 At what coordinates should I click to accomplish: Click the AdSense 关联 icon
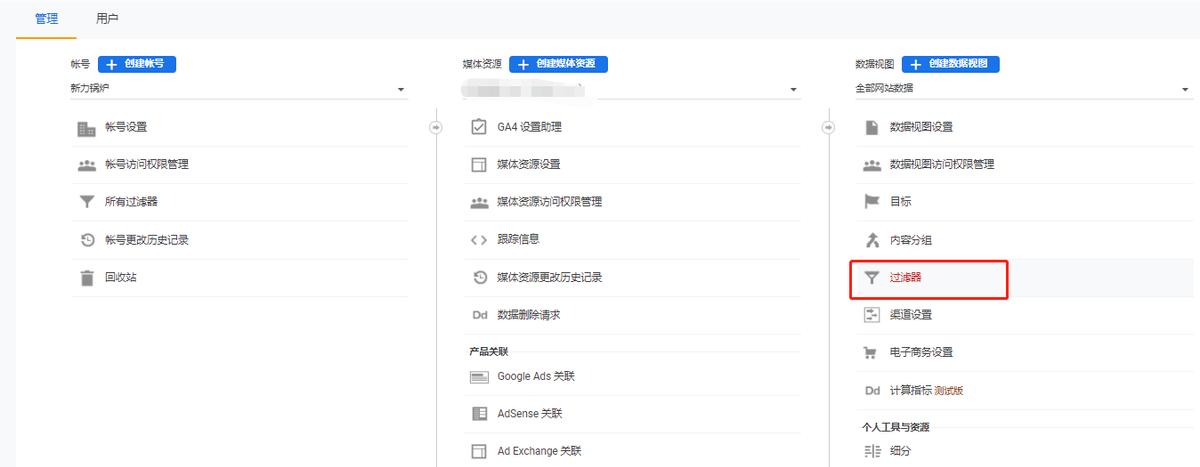point(479,414)
